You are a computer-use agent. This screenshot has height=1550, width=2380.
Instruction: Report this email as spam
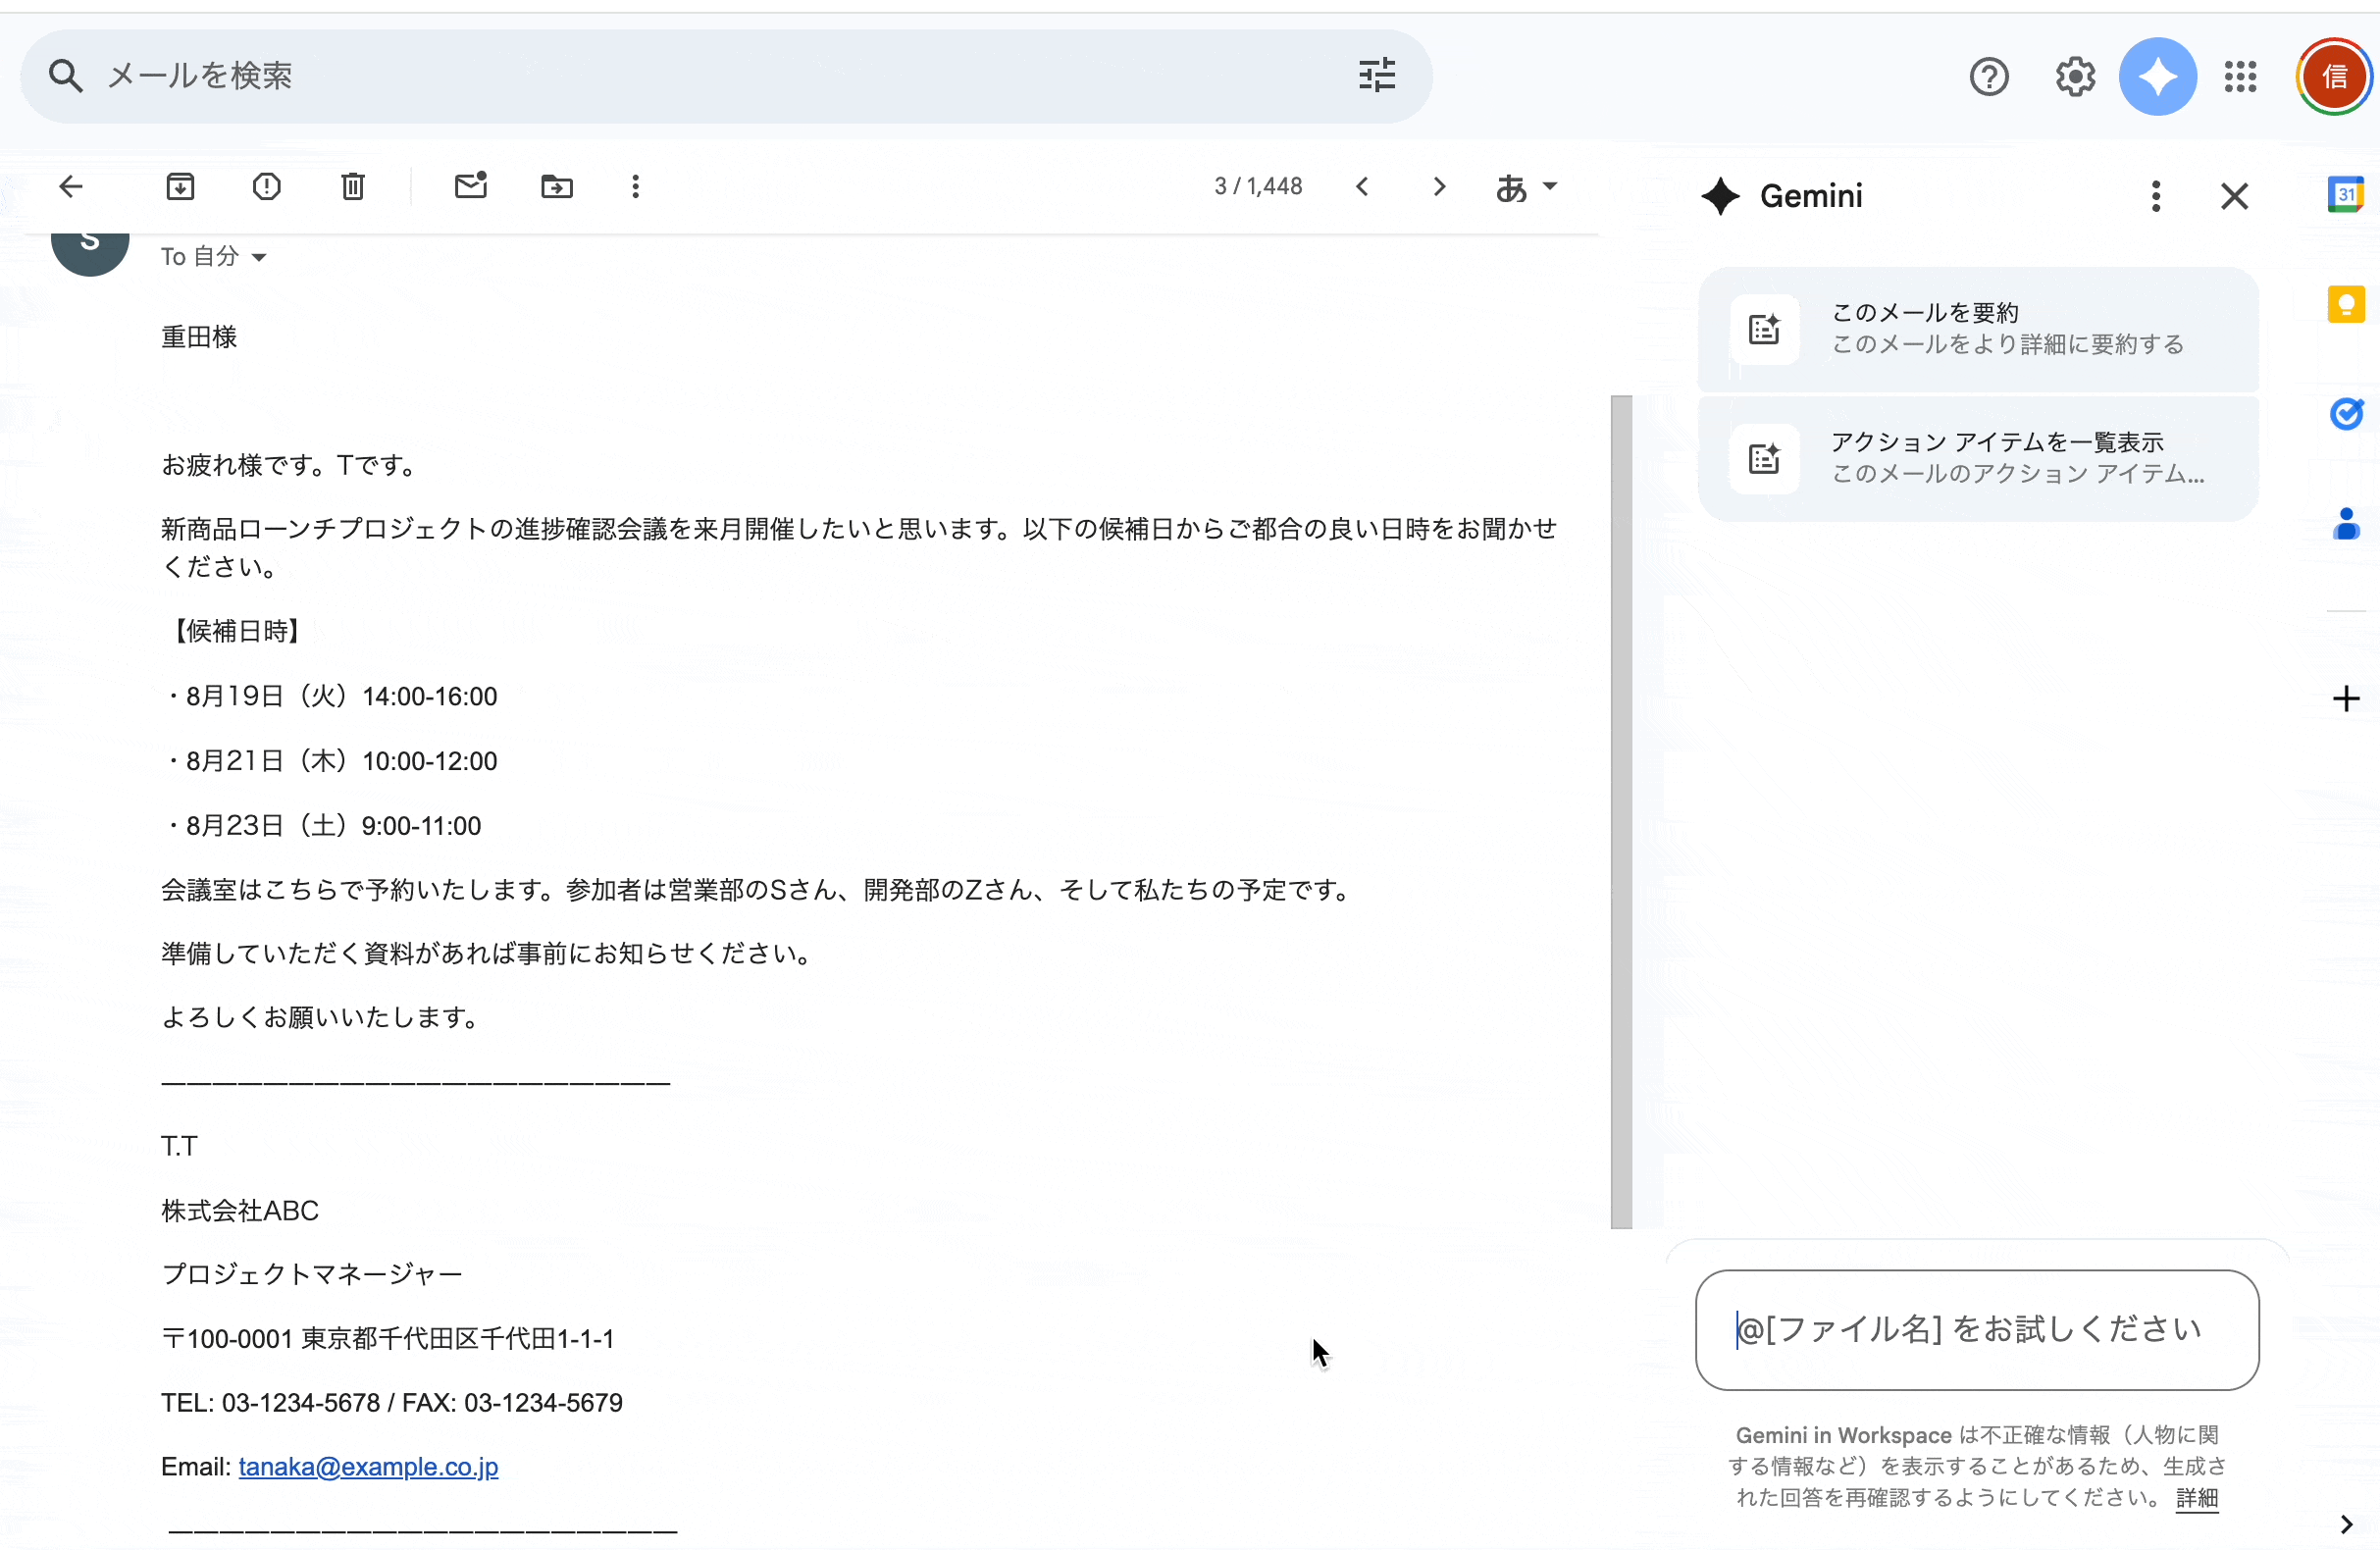point(266,186)
